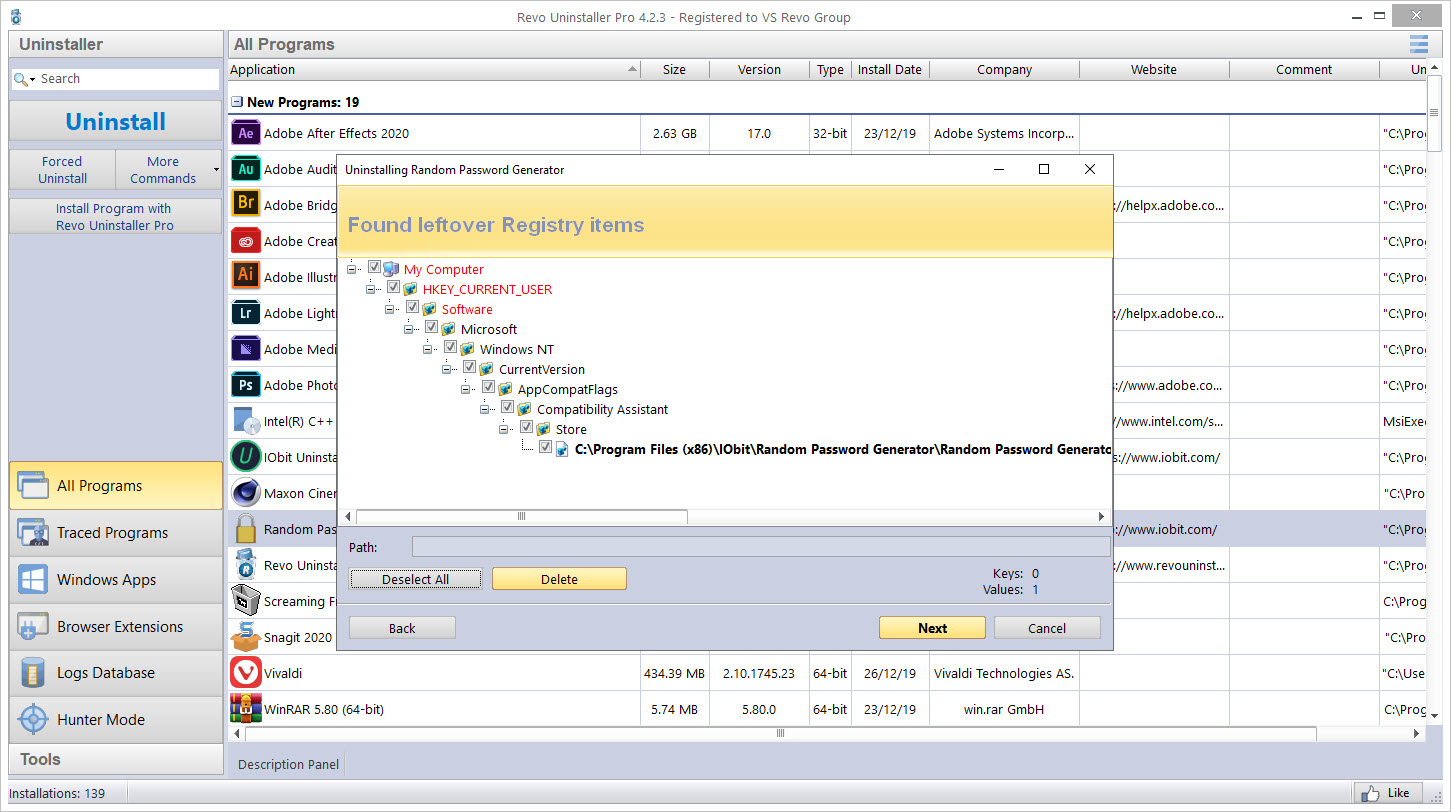This screenshot has height=812, width=1451.
Task: Click the Deselect All button
Action: click(x=415, y=579)
